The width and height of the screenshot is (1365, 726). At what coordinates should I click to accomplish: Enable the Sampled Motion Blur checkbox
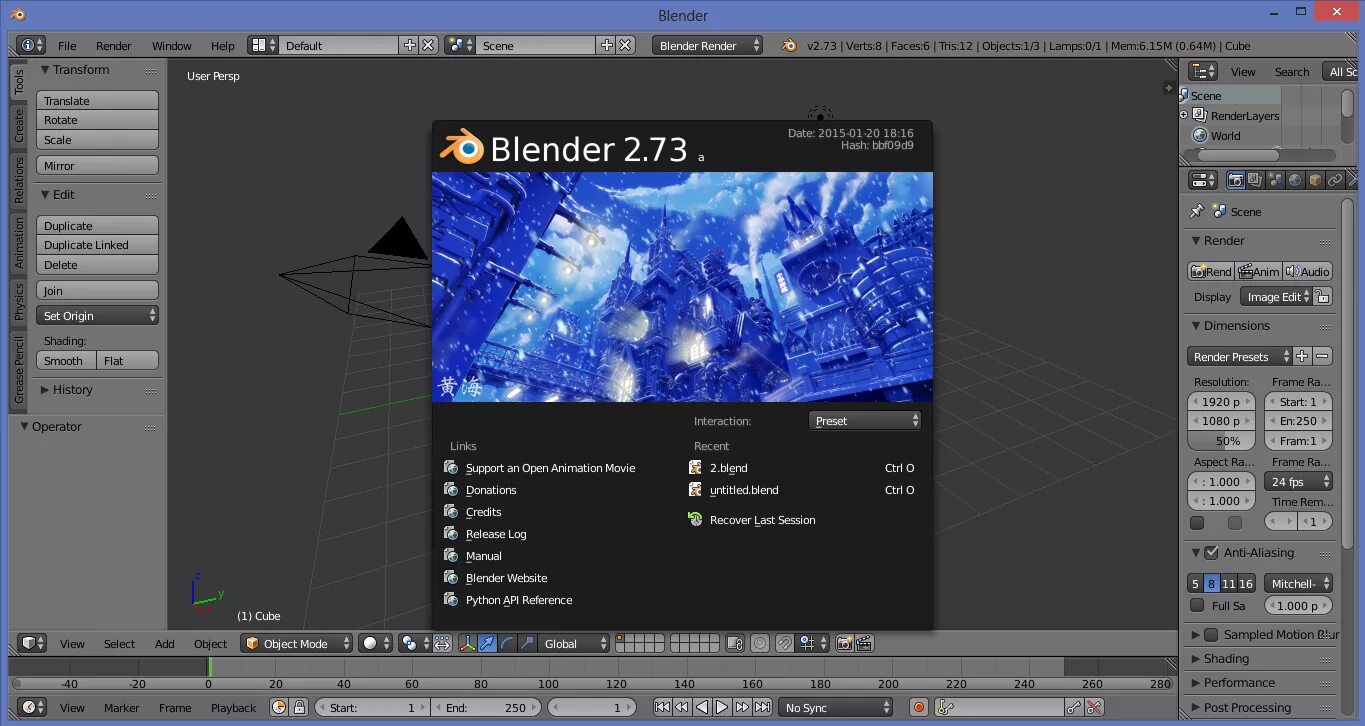tap(1212, 635)
